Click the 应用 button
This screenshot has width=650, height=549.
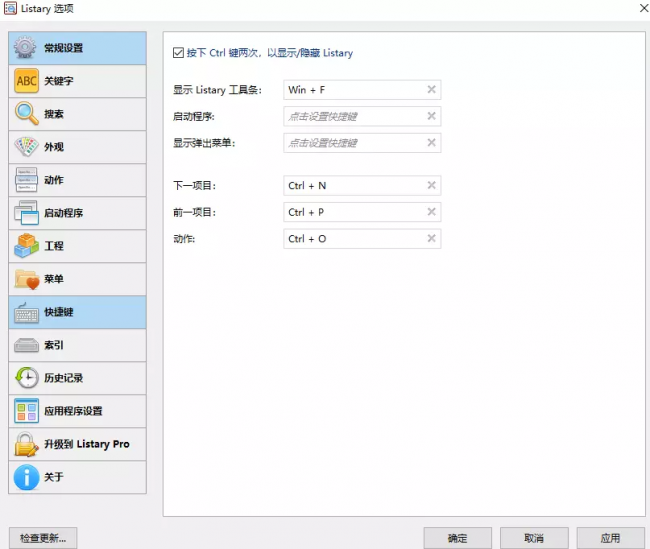click(x=611, y=538)
